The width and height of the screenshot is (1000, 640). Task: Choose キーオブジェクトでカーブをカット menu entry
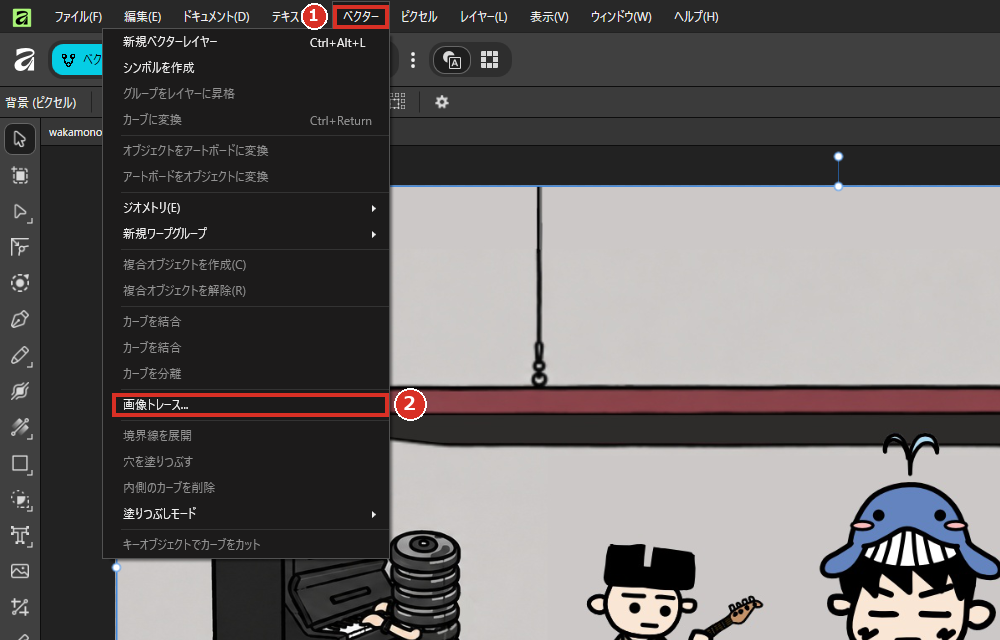pyautogui.click(x=246, y=545)
